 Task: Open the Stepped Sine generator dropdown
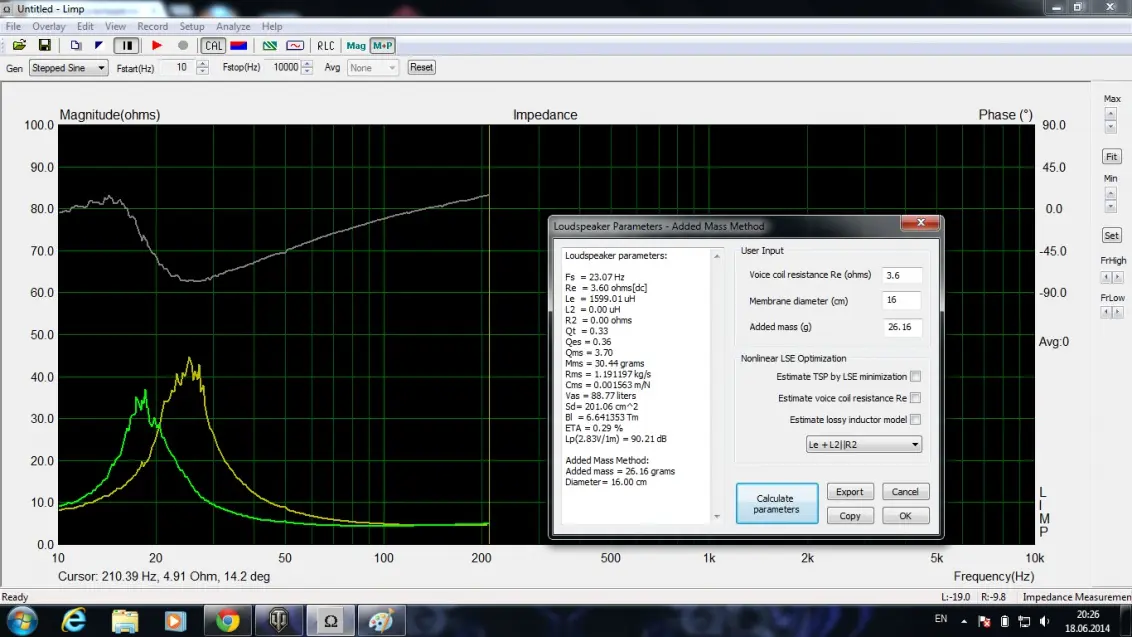tap(67, 68)
